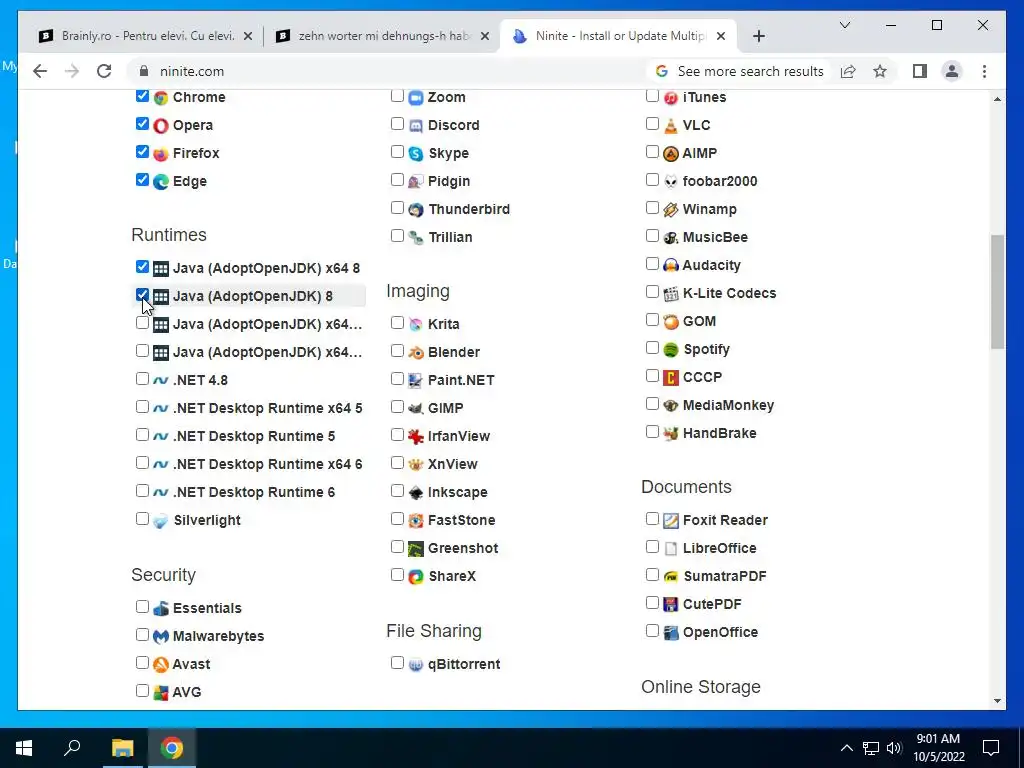Click the Firefox logo icon
1024x768 pixels.
161,153
